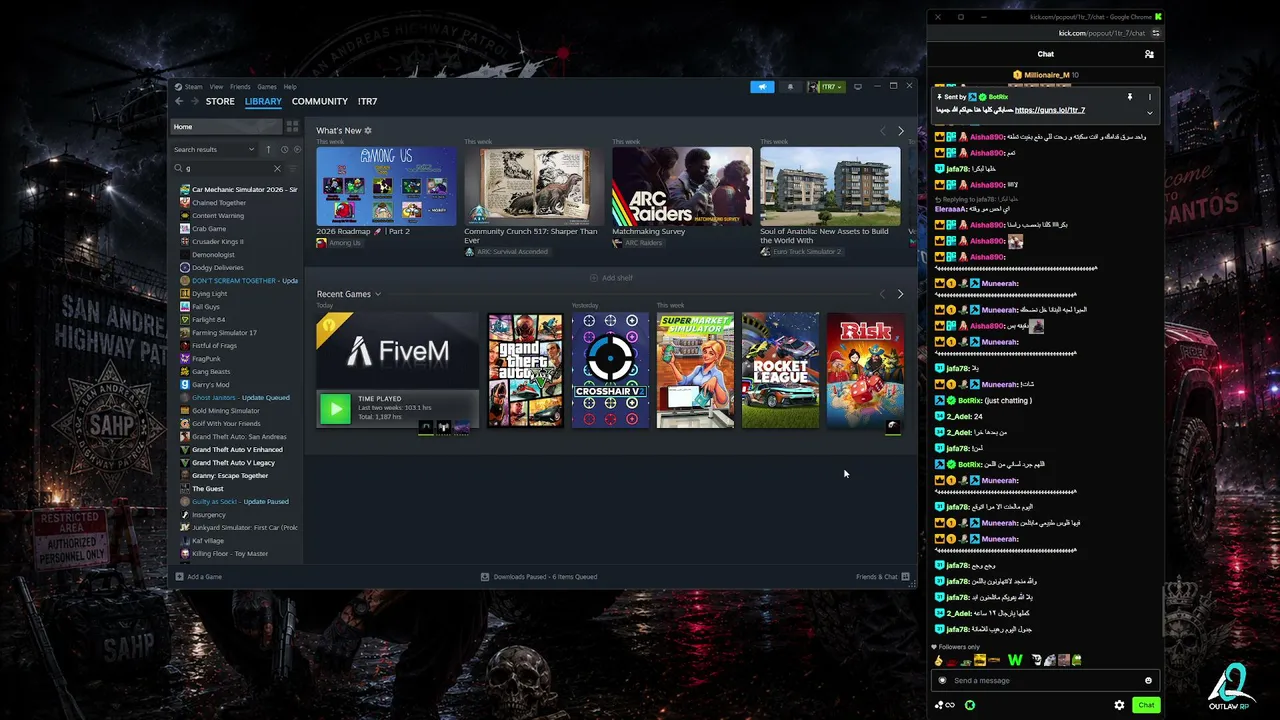Customize What's New with gear icon
1280x720 pixels.
pyautogui.click(x=368, y=131)
